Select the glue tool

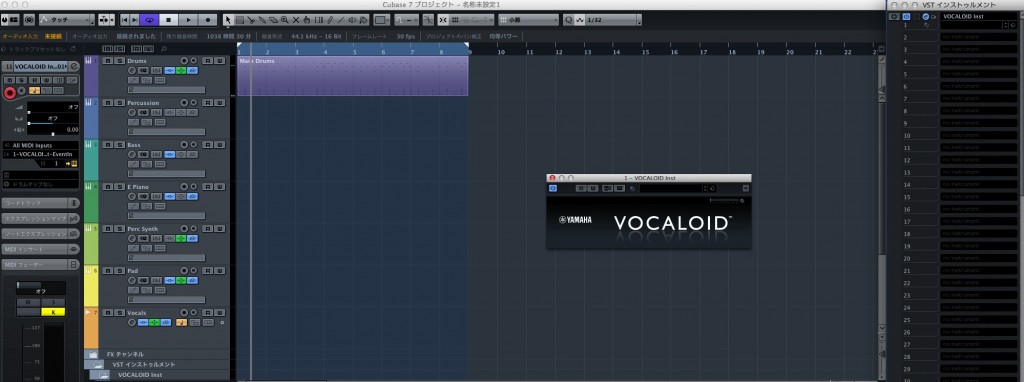(x=262, y=20)
